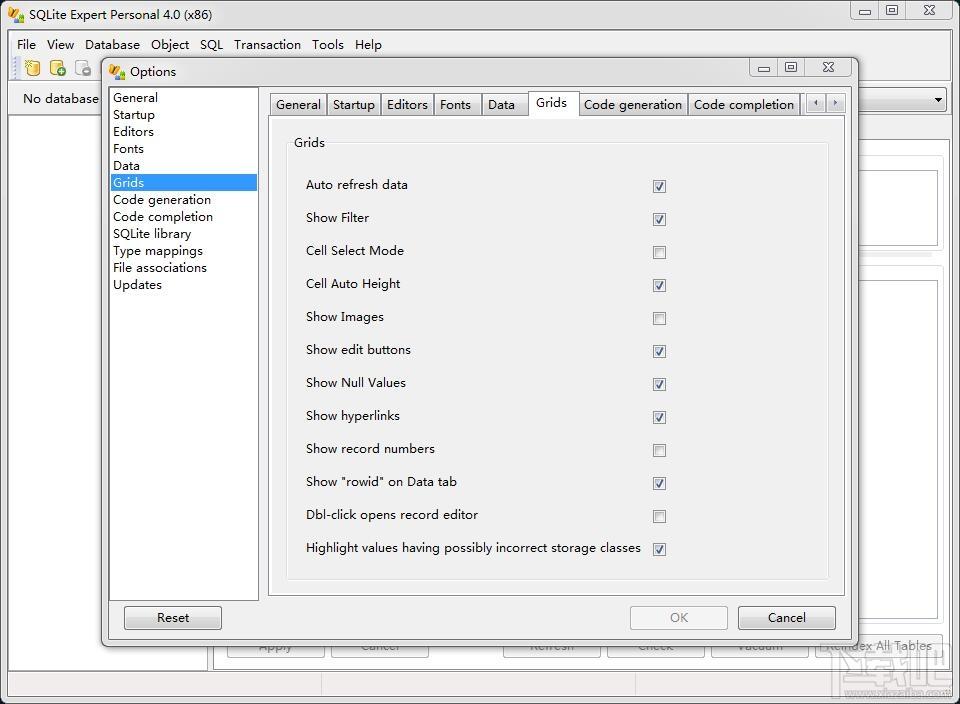
Task: Disable the Show Filter checkbox
Action: coord(659,219)
